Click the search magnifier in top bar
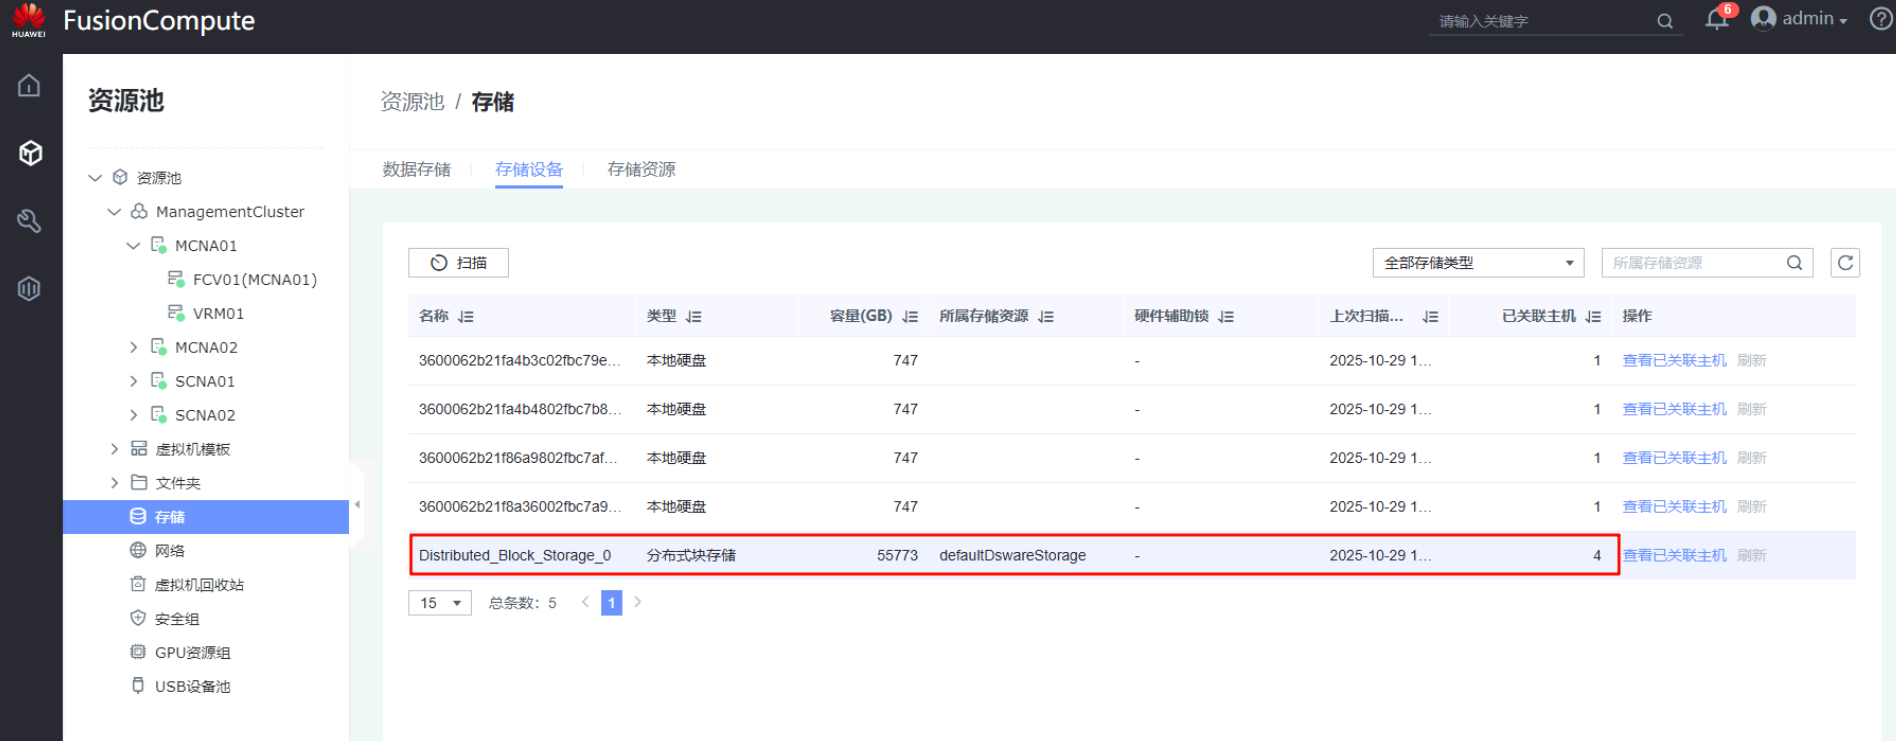Screen dimensions: 1896x741 (x=1665, y=21)
